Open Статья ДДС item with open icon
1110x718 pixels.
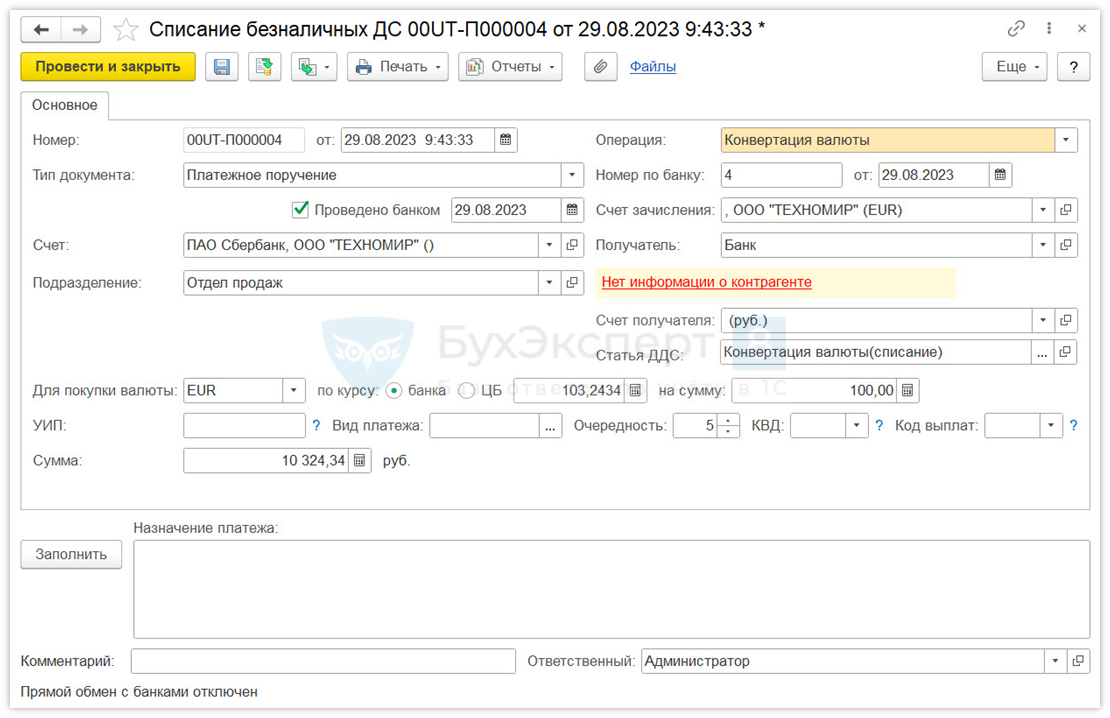click(x=1065, y=352)
